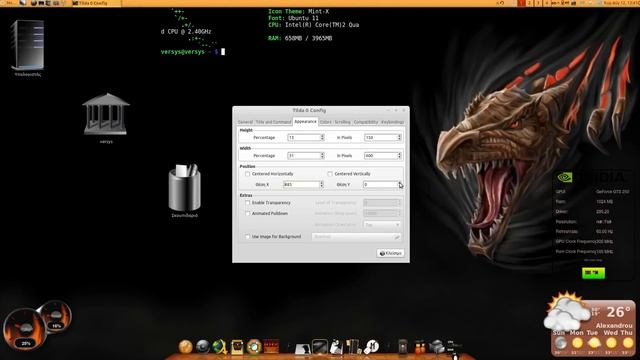The width and height of the screenshot is (640, 360).
Task: Click the background image file chooser
Action: 356,237
